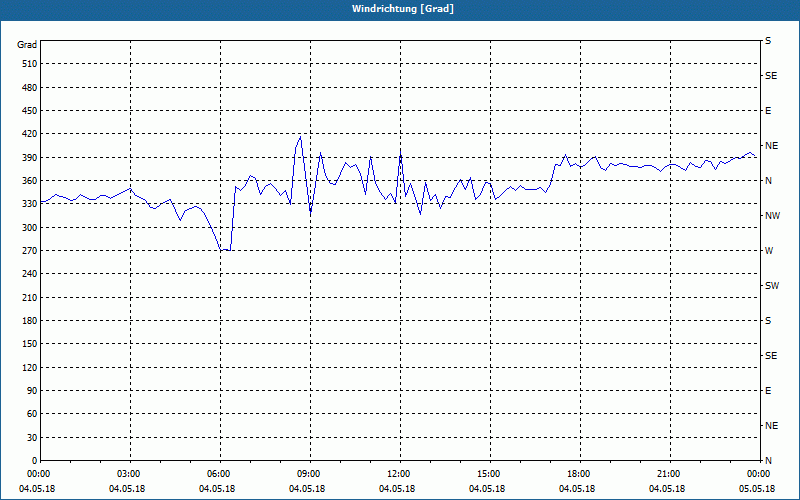Screen dimensions: 800x500
Task: Pick the 390 degree axis label
Action: click(30, 158)
